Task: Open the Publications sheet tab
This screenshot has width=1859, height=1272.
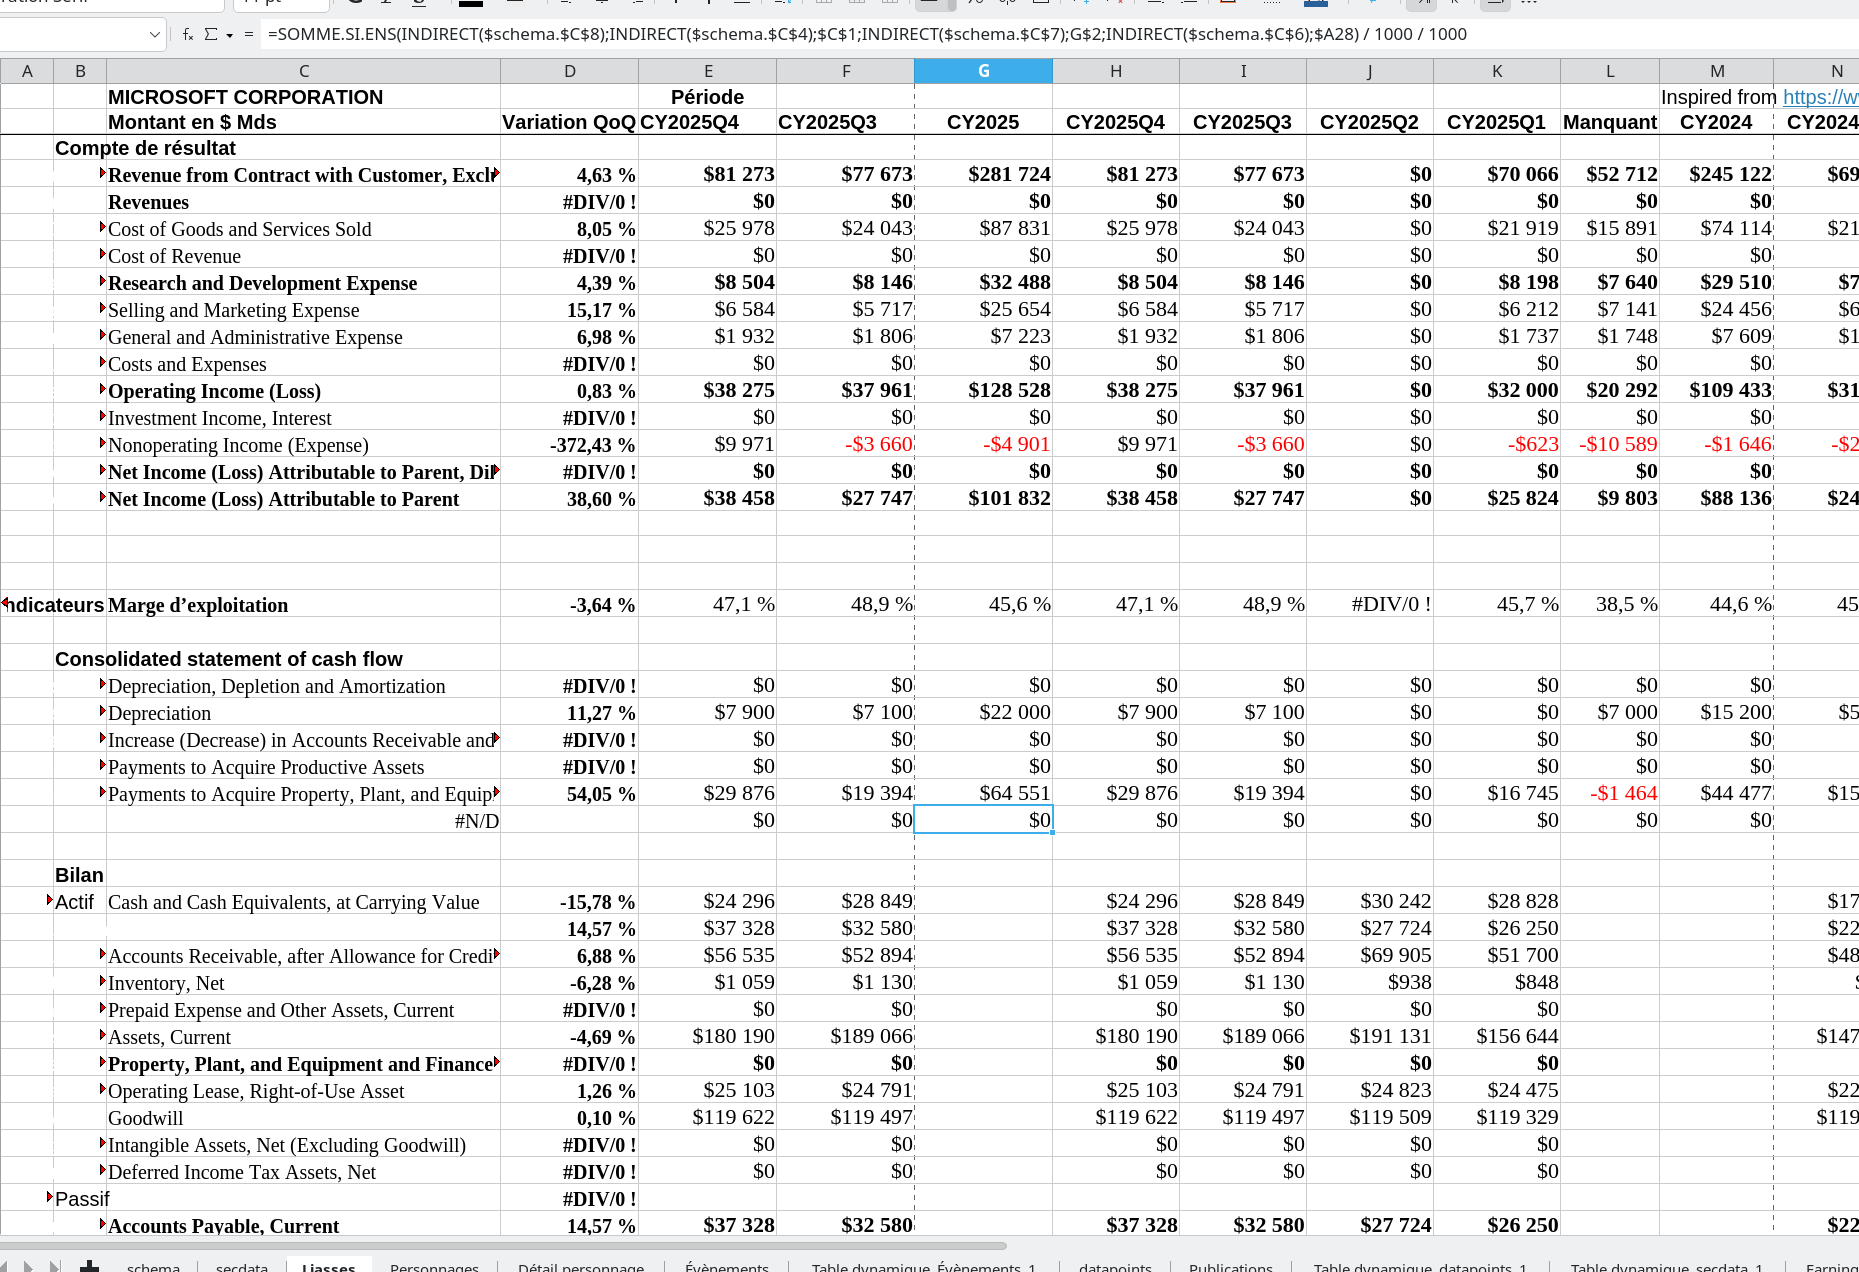Action: point(1231,1266)
